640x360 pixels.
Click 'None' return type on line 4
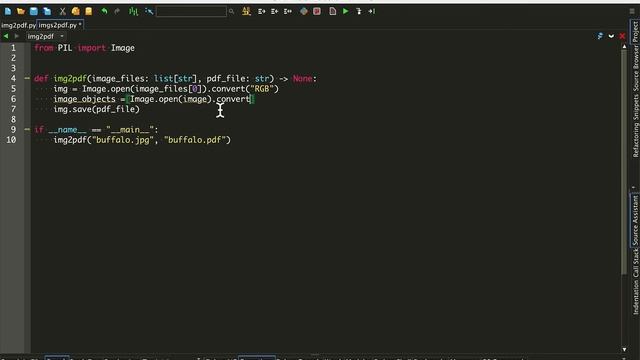[302, 78]
